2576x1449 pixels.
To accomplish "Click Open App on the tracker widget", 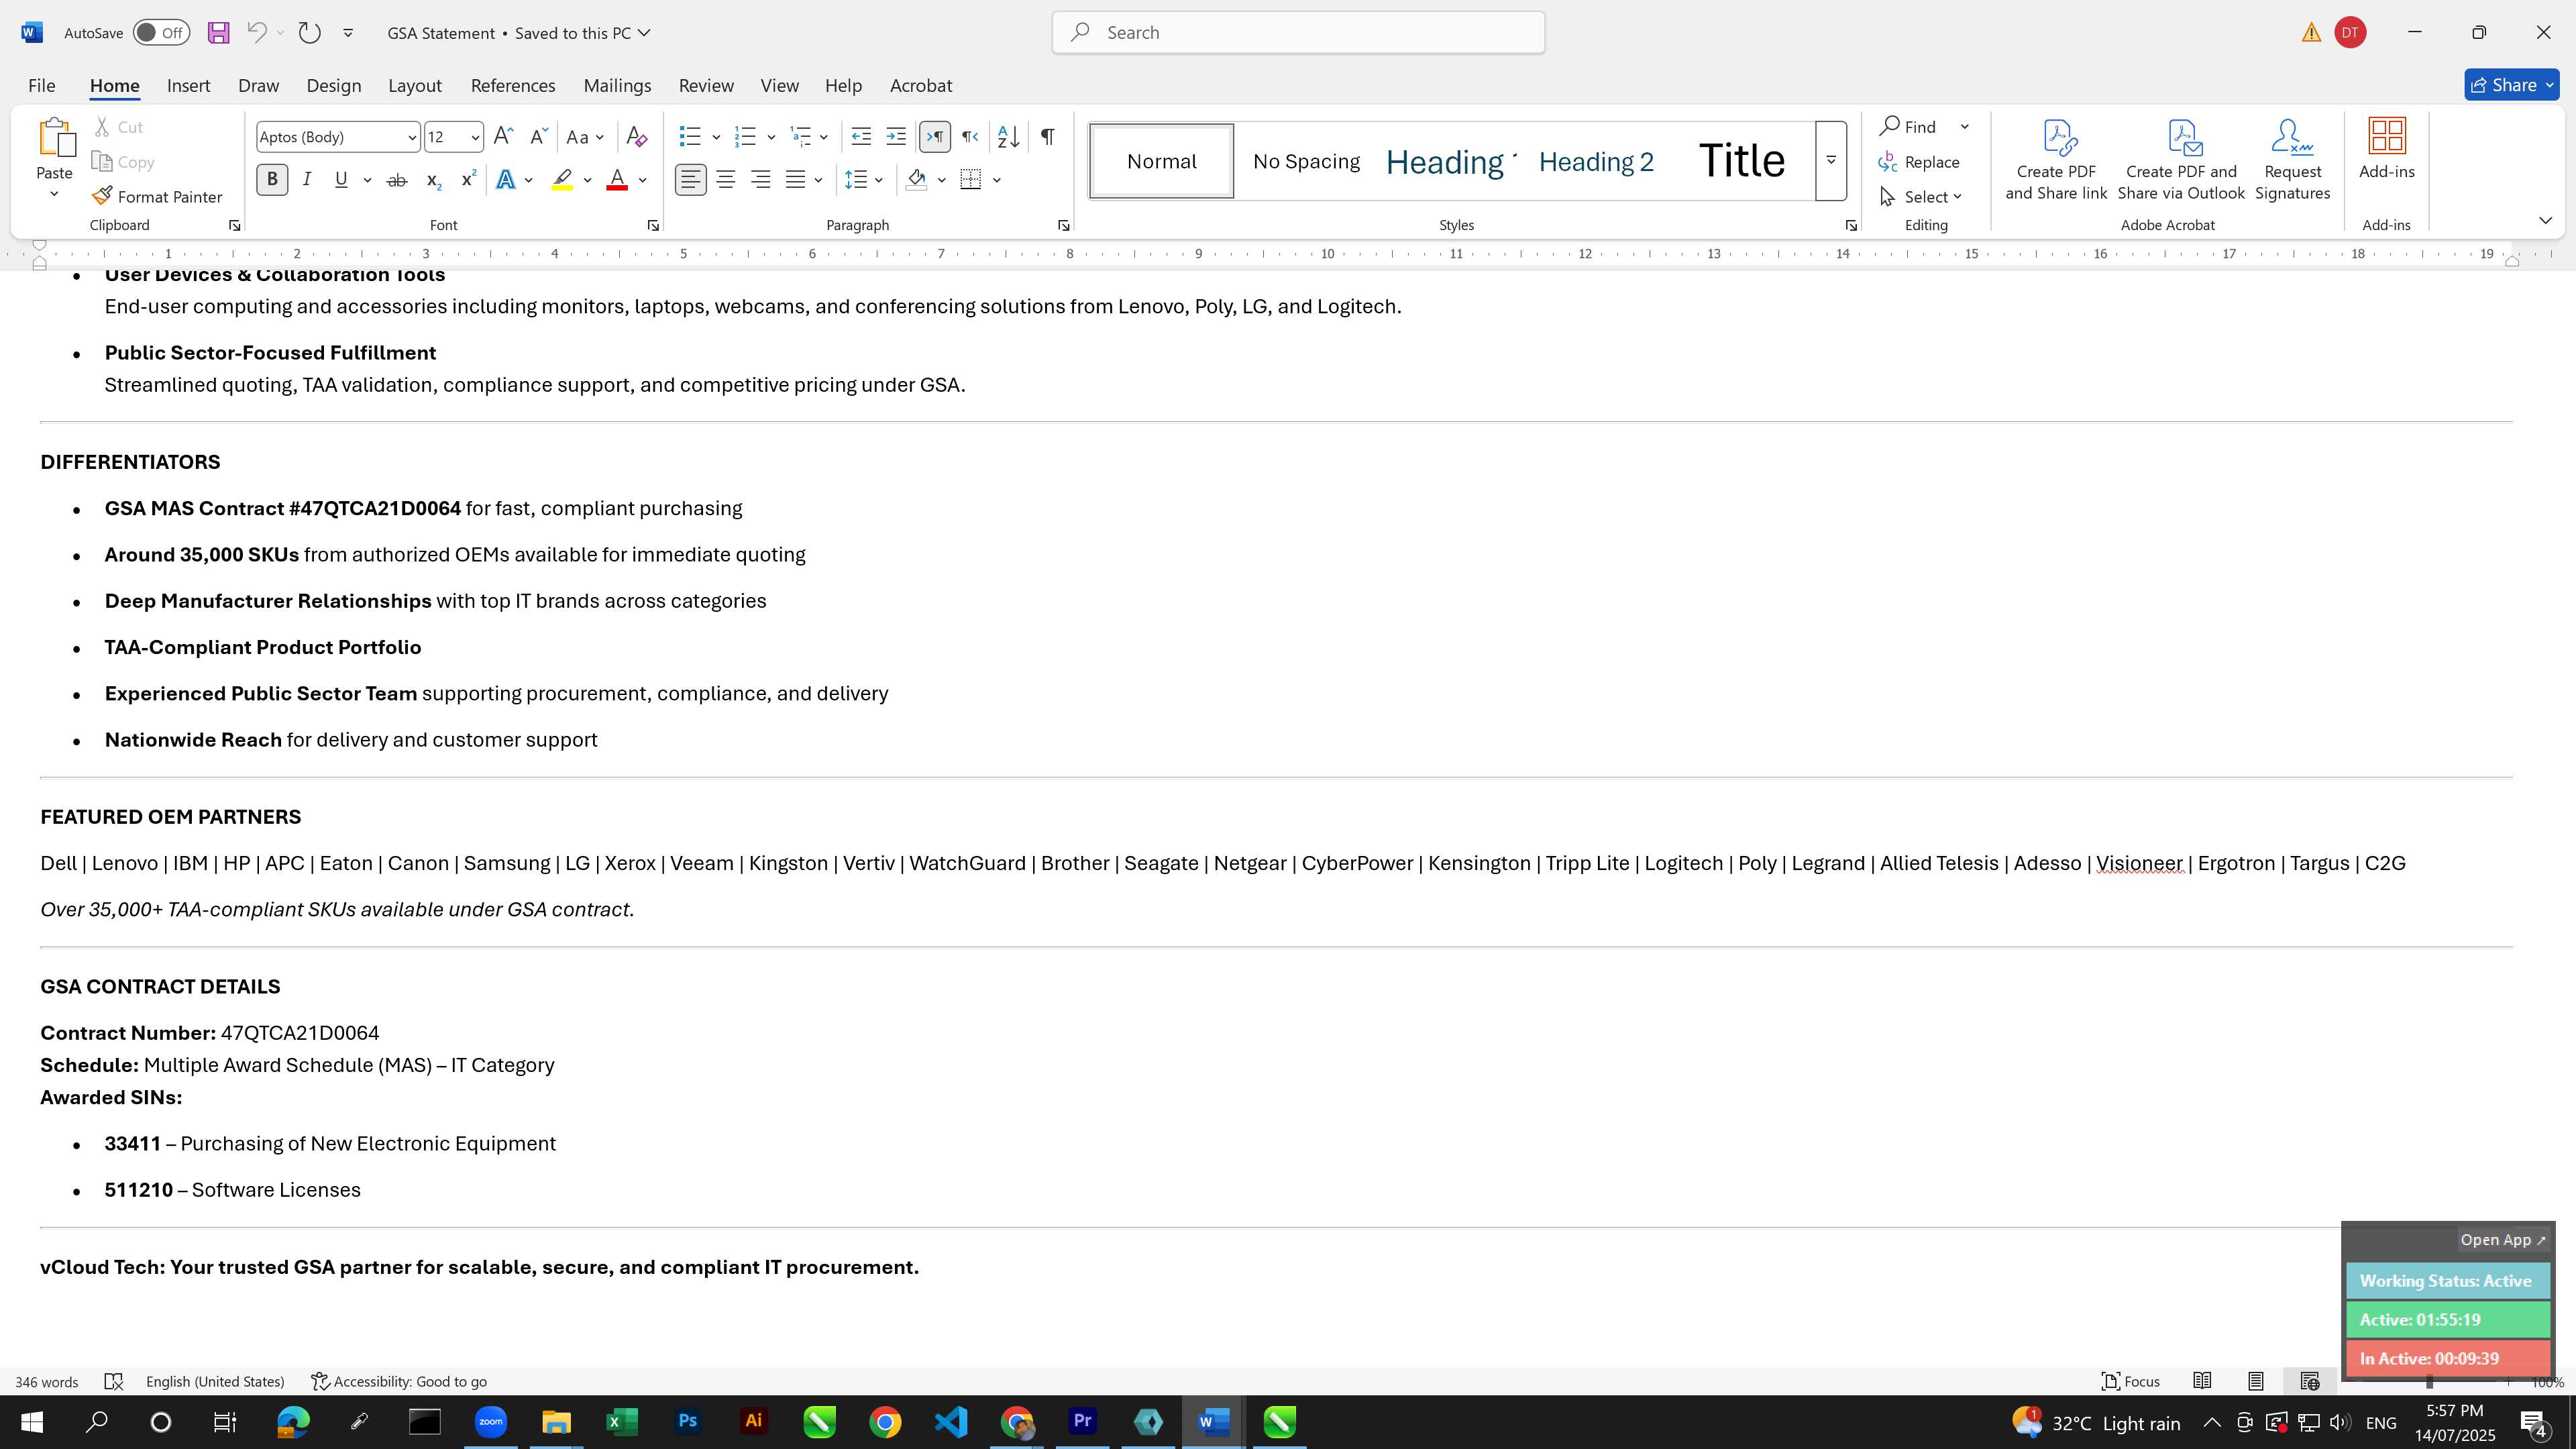I will pos(2503,1240).
